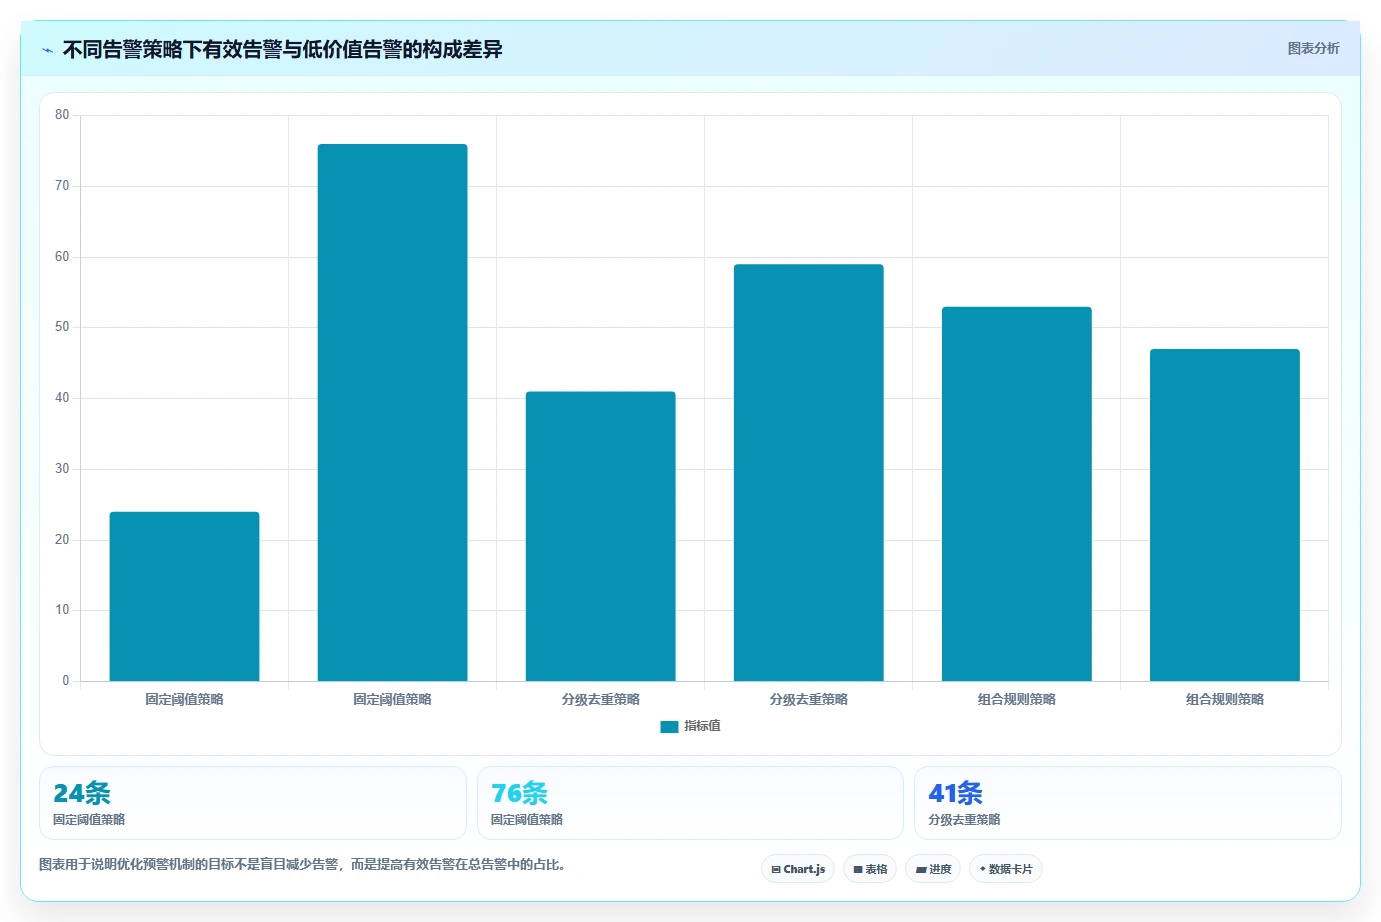Click the footnote text starting 图表用于说明

302,865
